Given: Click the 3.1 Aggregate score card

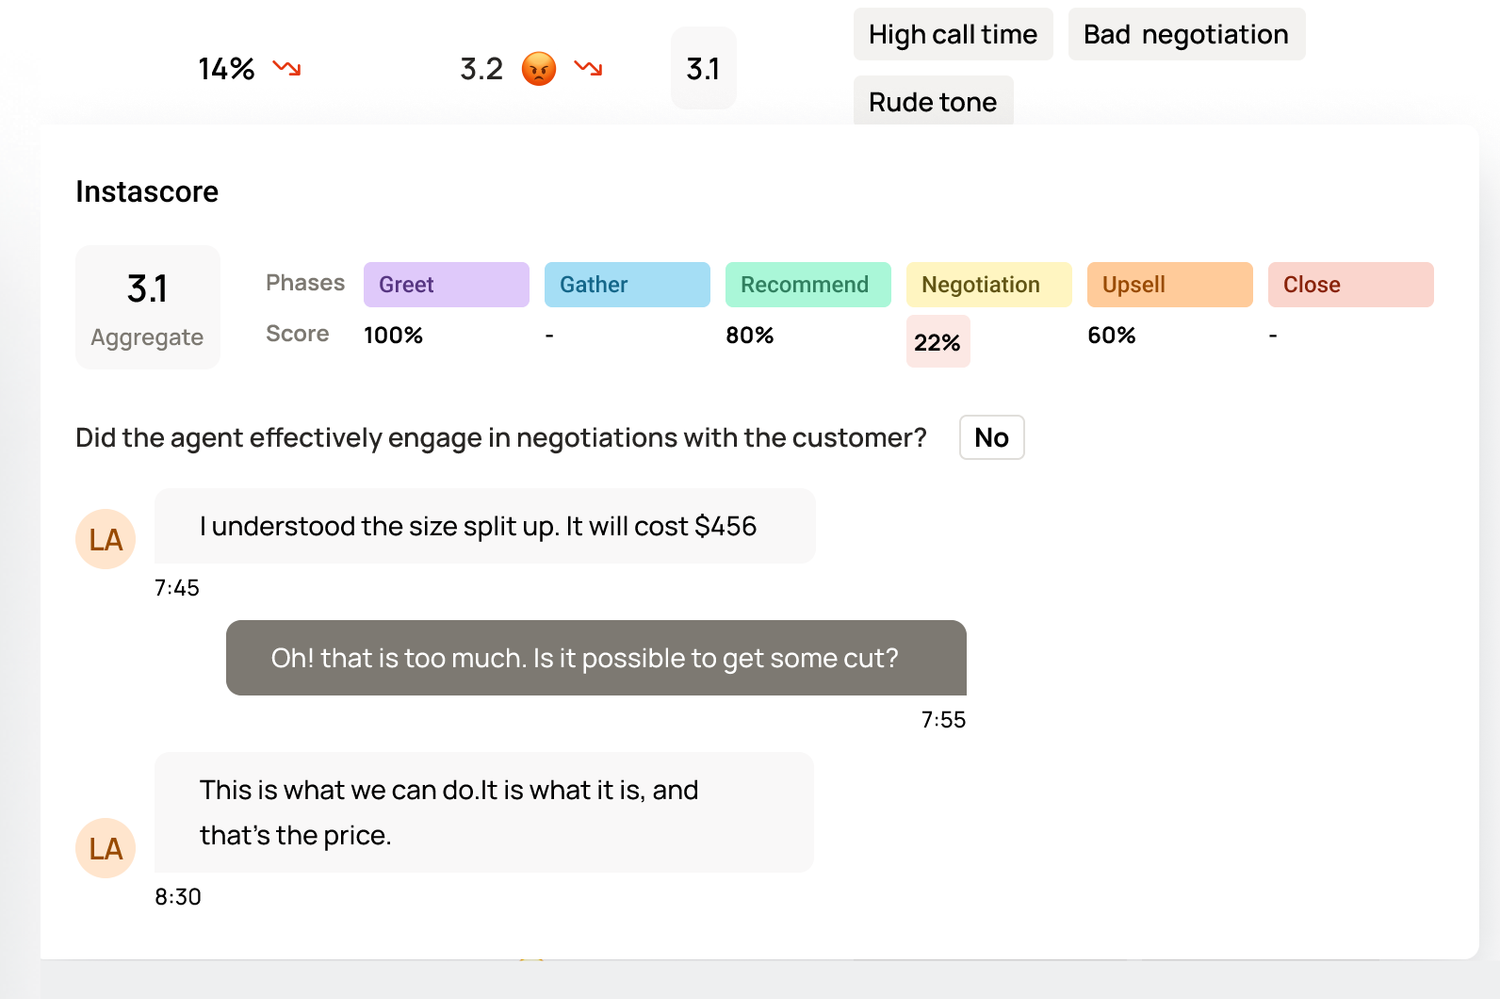Looking at the screenshot, I should [147, 307].
